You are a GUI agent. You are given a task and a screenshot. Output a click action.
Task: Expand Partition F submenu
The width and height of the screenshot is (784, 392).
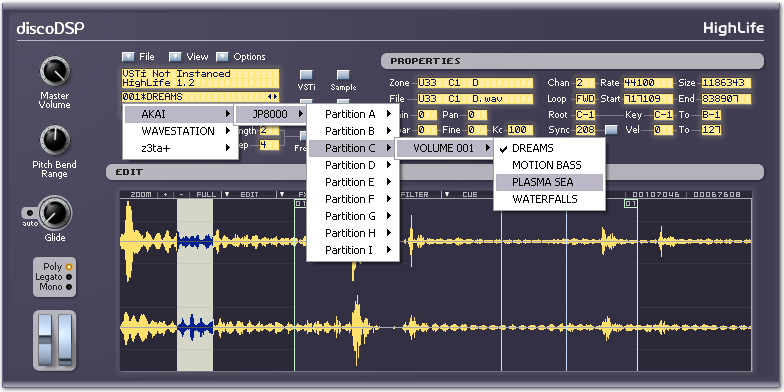point(352,199)
